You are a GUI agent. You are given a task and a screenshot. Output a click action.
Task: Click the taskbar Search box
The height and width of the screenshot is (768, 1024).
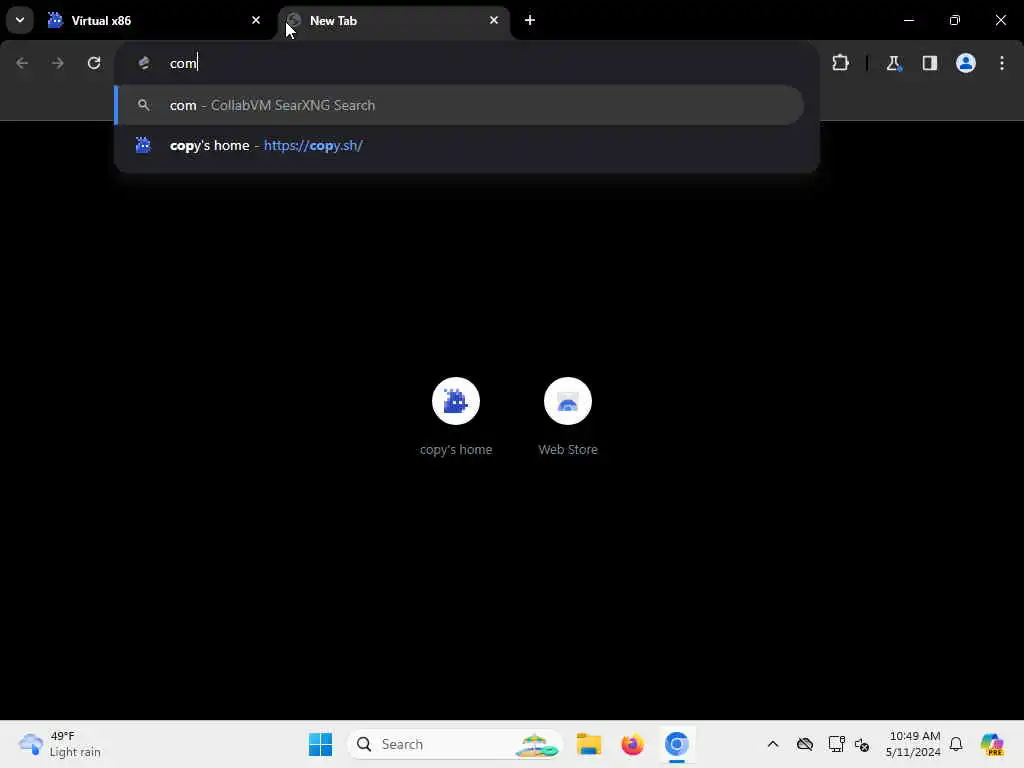coord(456,744)
